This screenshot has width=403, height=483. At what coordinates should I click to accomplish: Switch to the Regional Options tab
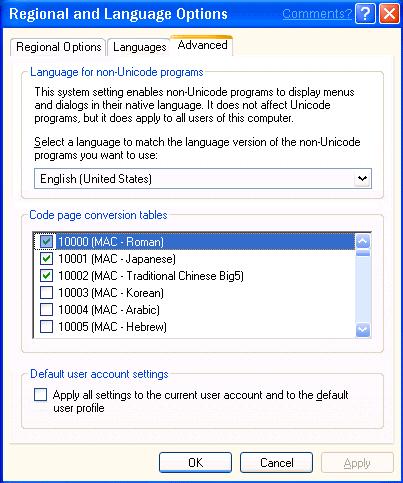point(58,47)
